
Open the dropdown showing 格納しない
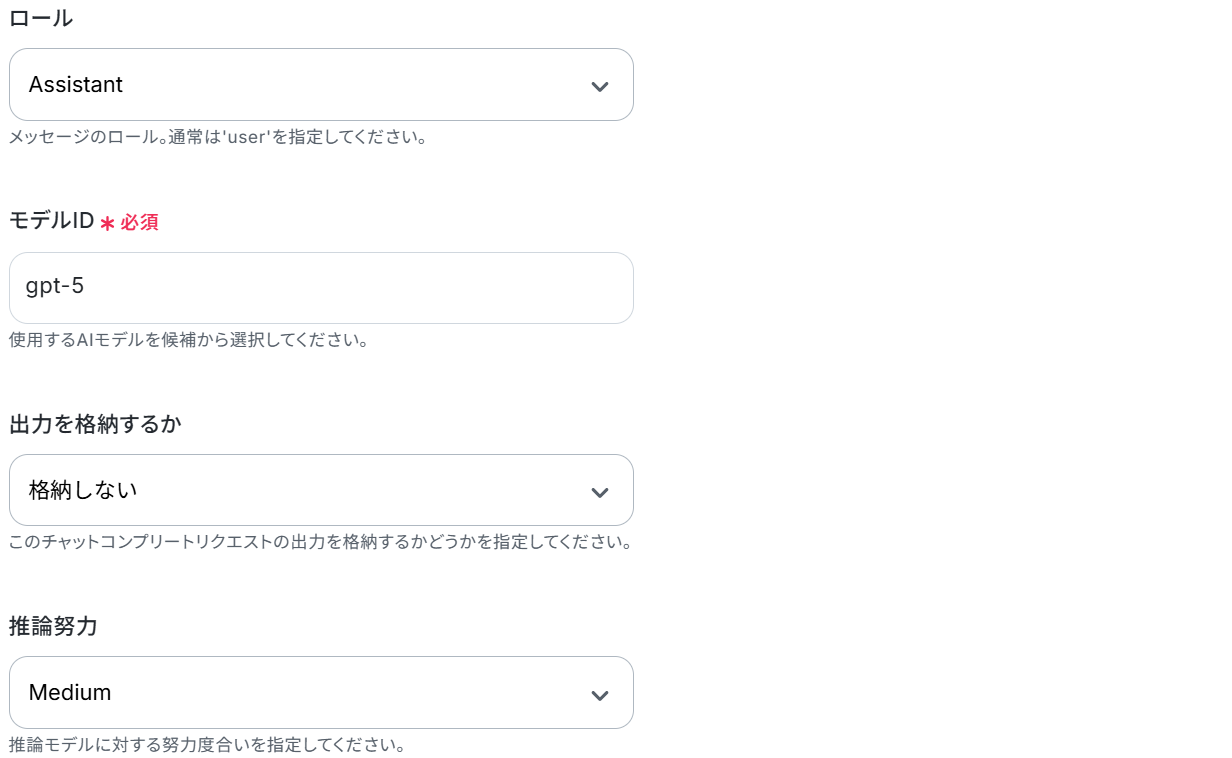[x=320, y=490]
